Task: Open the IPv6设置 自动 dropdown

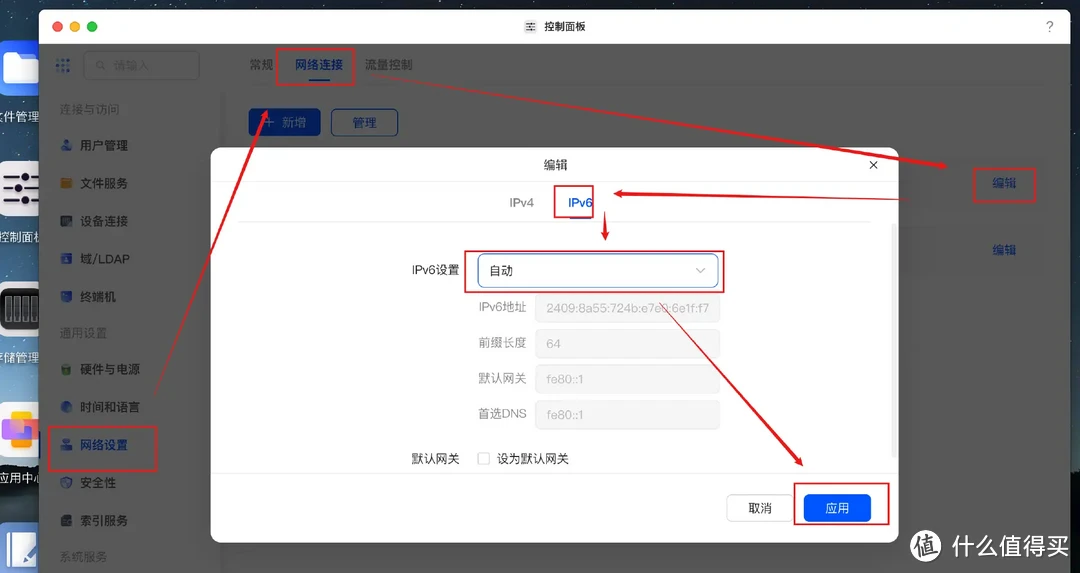Action: tap(598, 271)
